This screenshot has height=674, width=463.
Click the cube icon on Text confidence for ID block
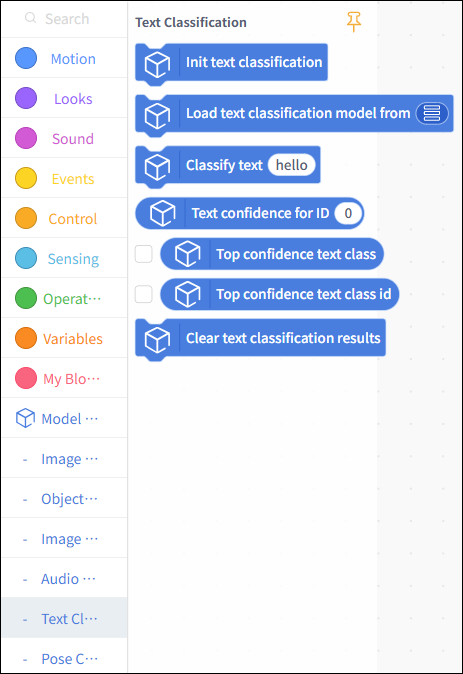(163, 213)
